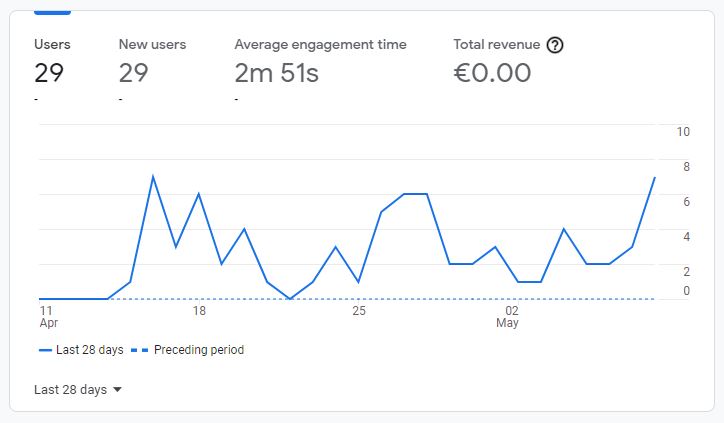Click the 11 Apr axis date label
724x423 pixels.
pos(48,316)
